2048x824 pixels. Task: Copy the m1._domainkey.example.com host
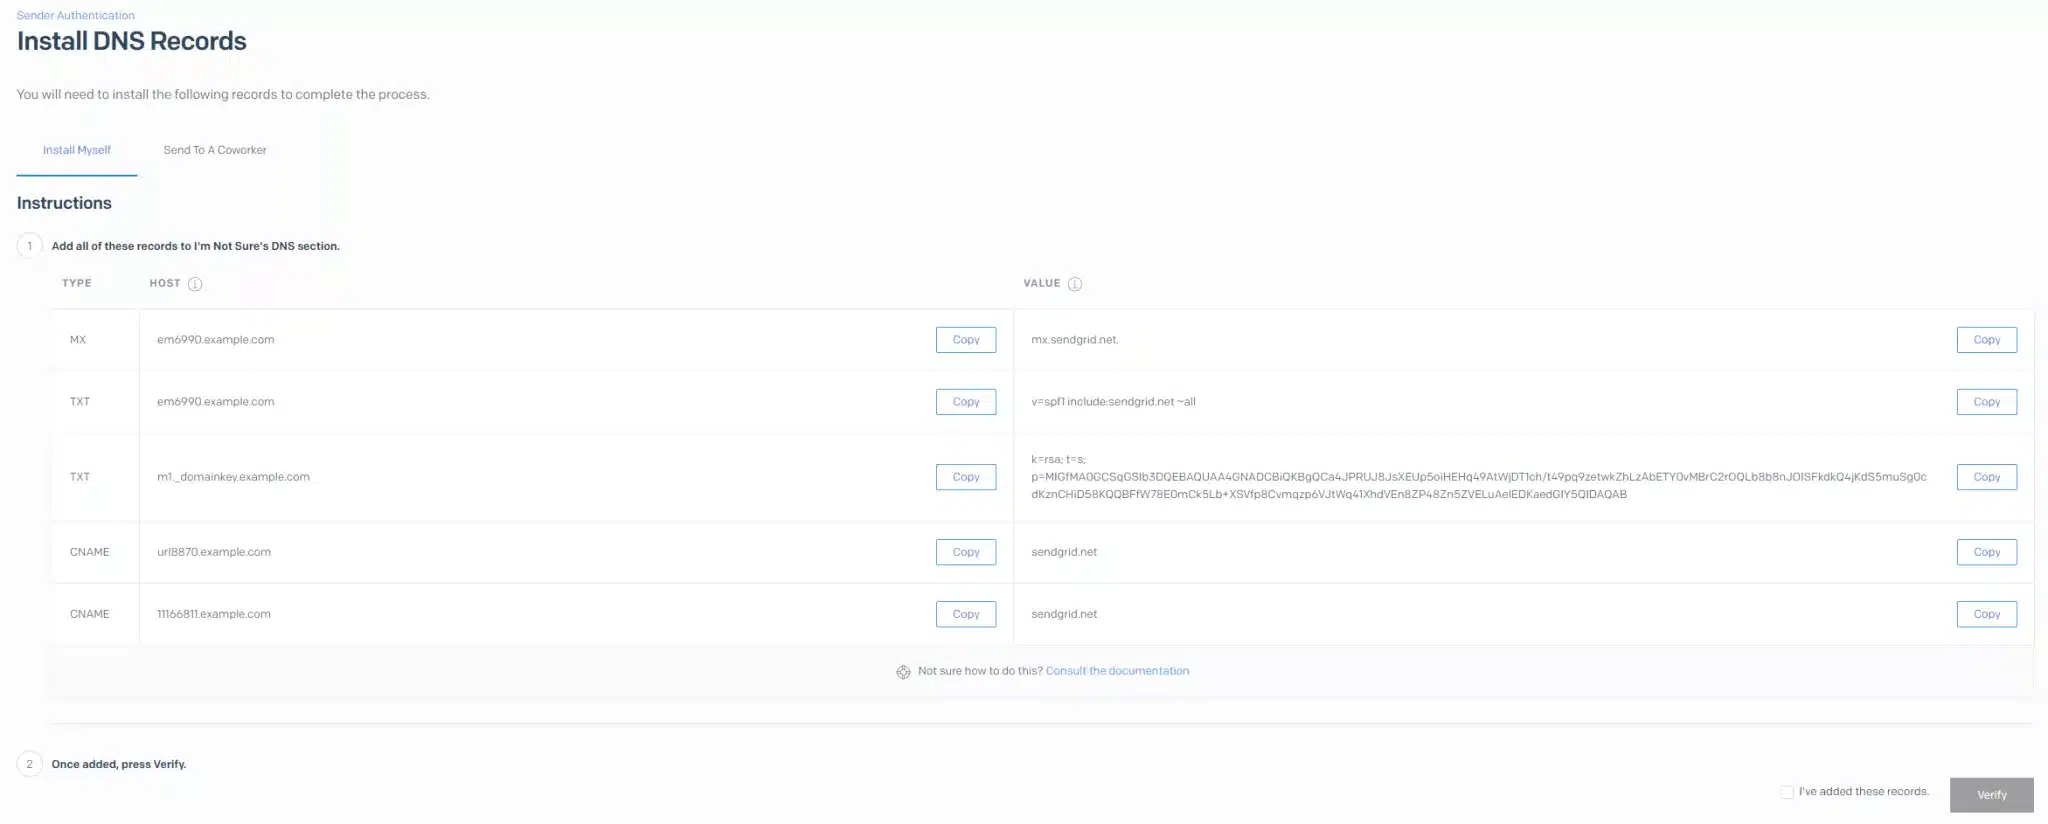click(966, 477)
